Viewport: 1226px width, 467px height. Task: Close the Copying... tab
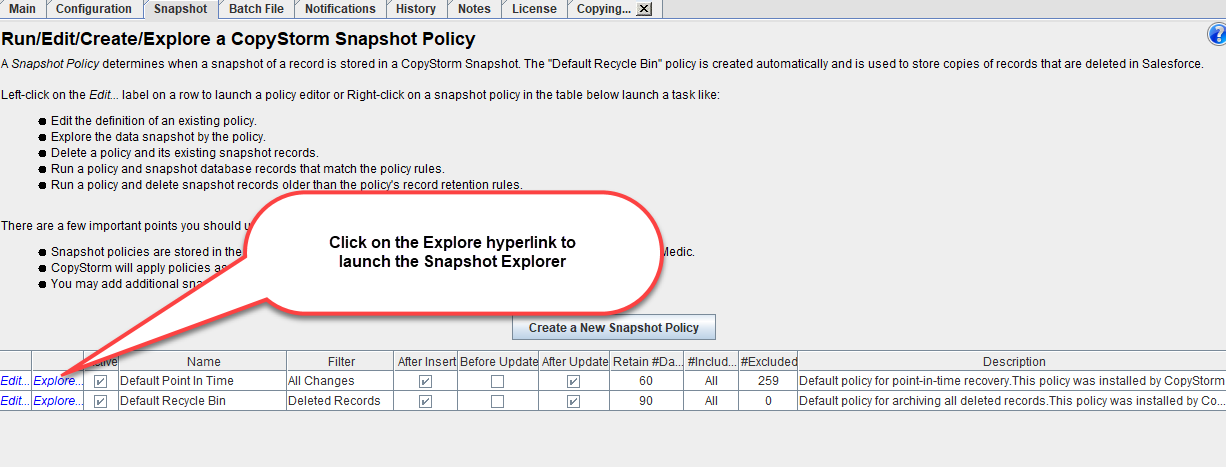644,9
